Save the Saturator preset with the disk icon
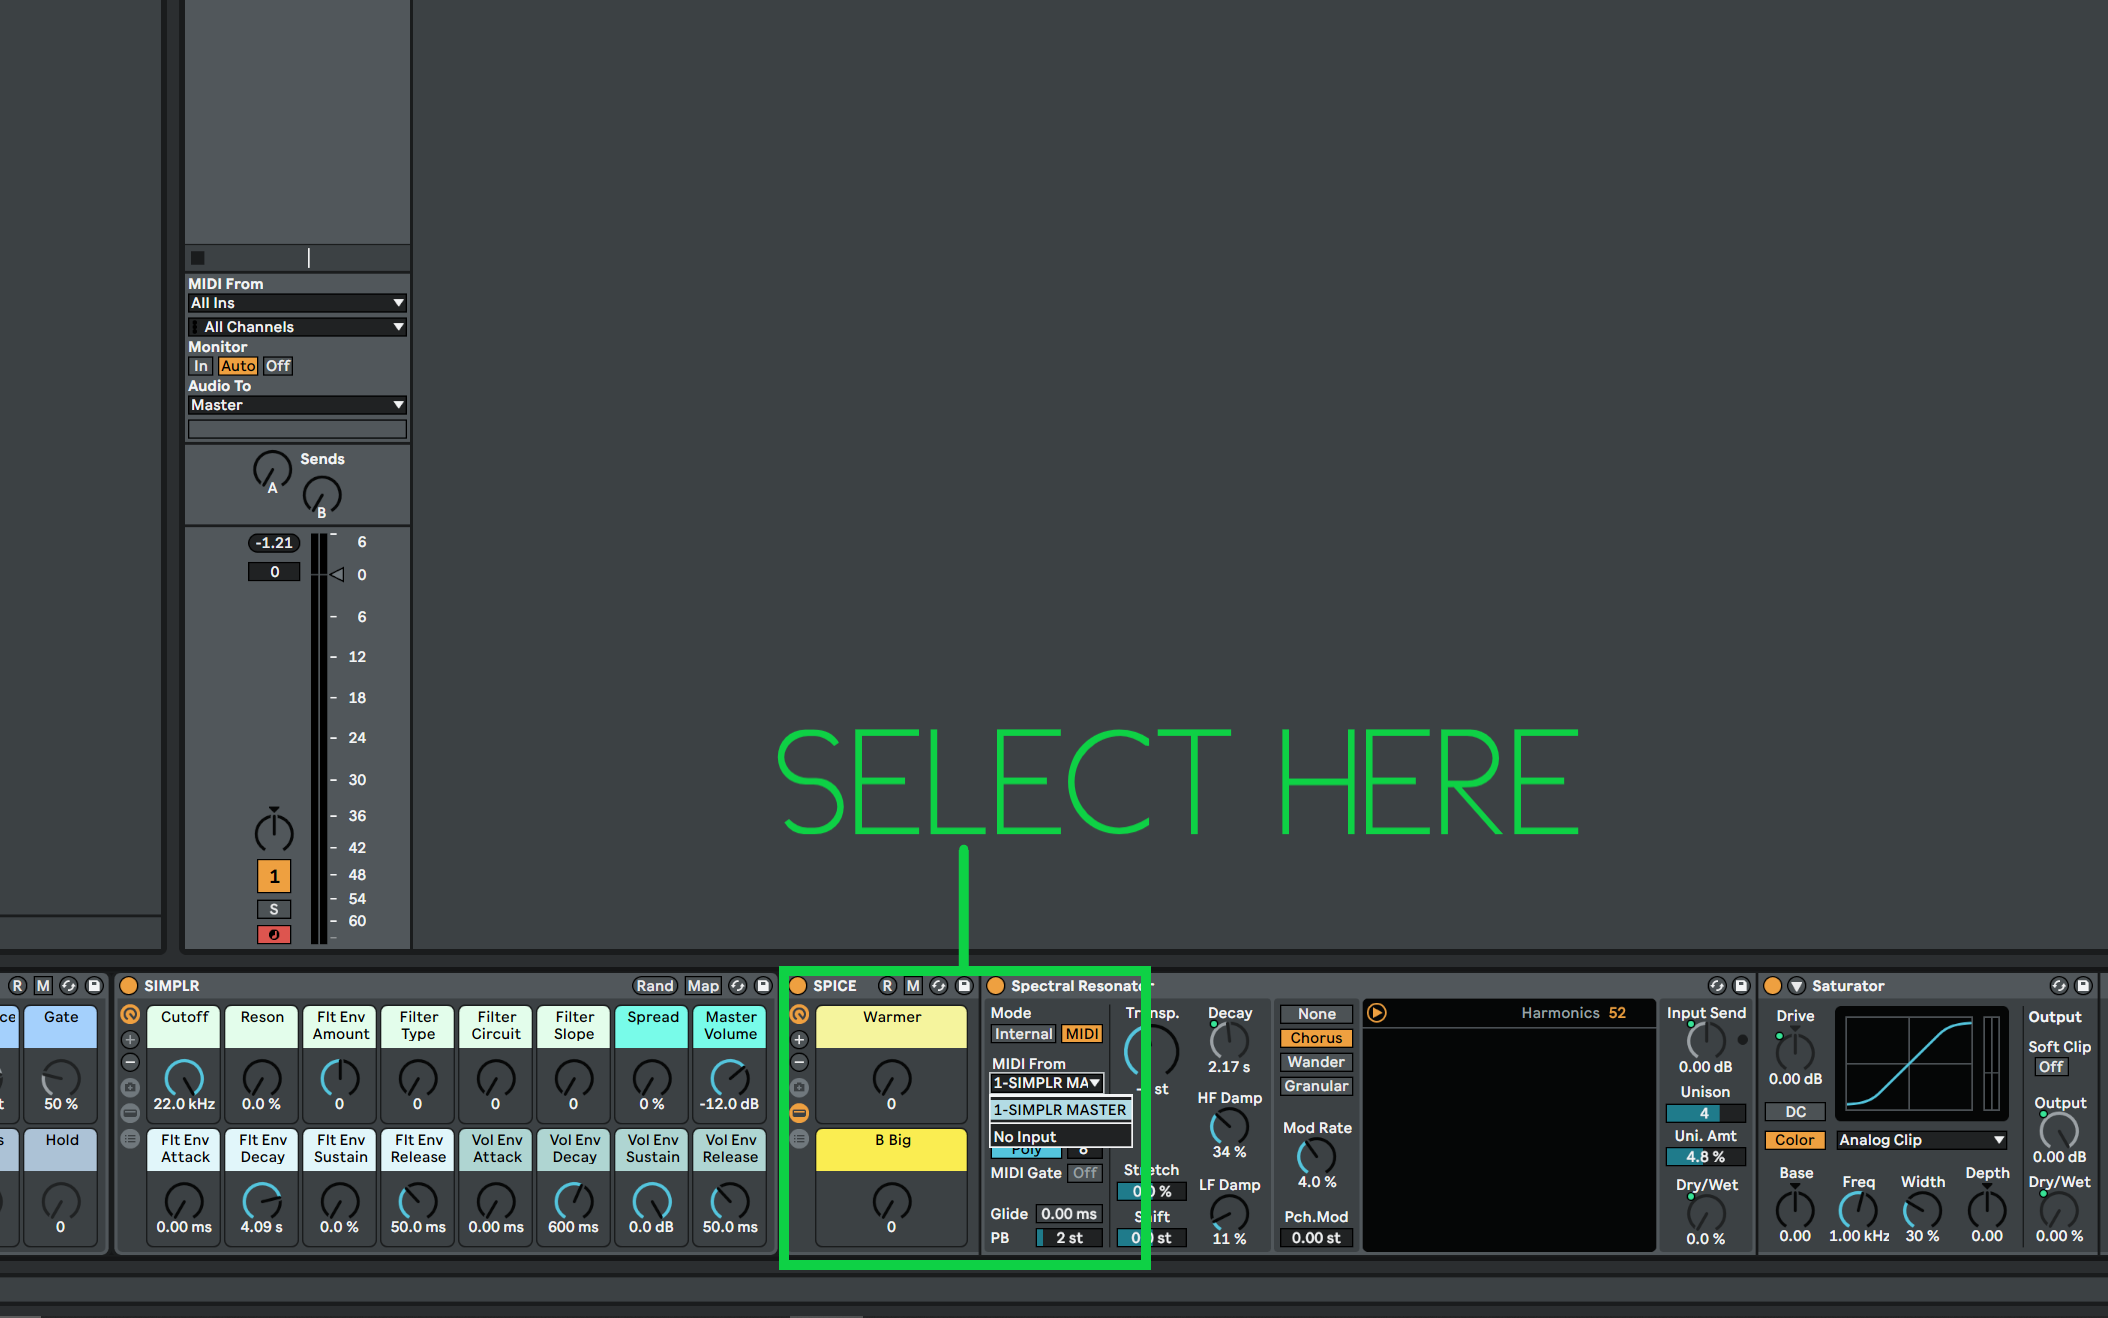Image resolution: width=2108 pixels, height=1318 pixels. 2083,986
